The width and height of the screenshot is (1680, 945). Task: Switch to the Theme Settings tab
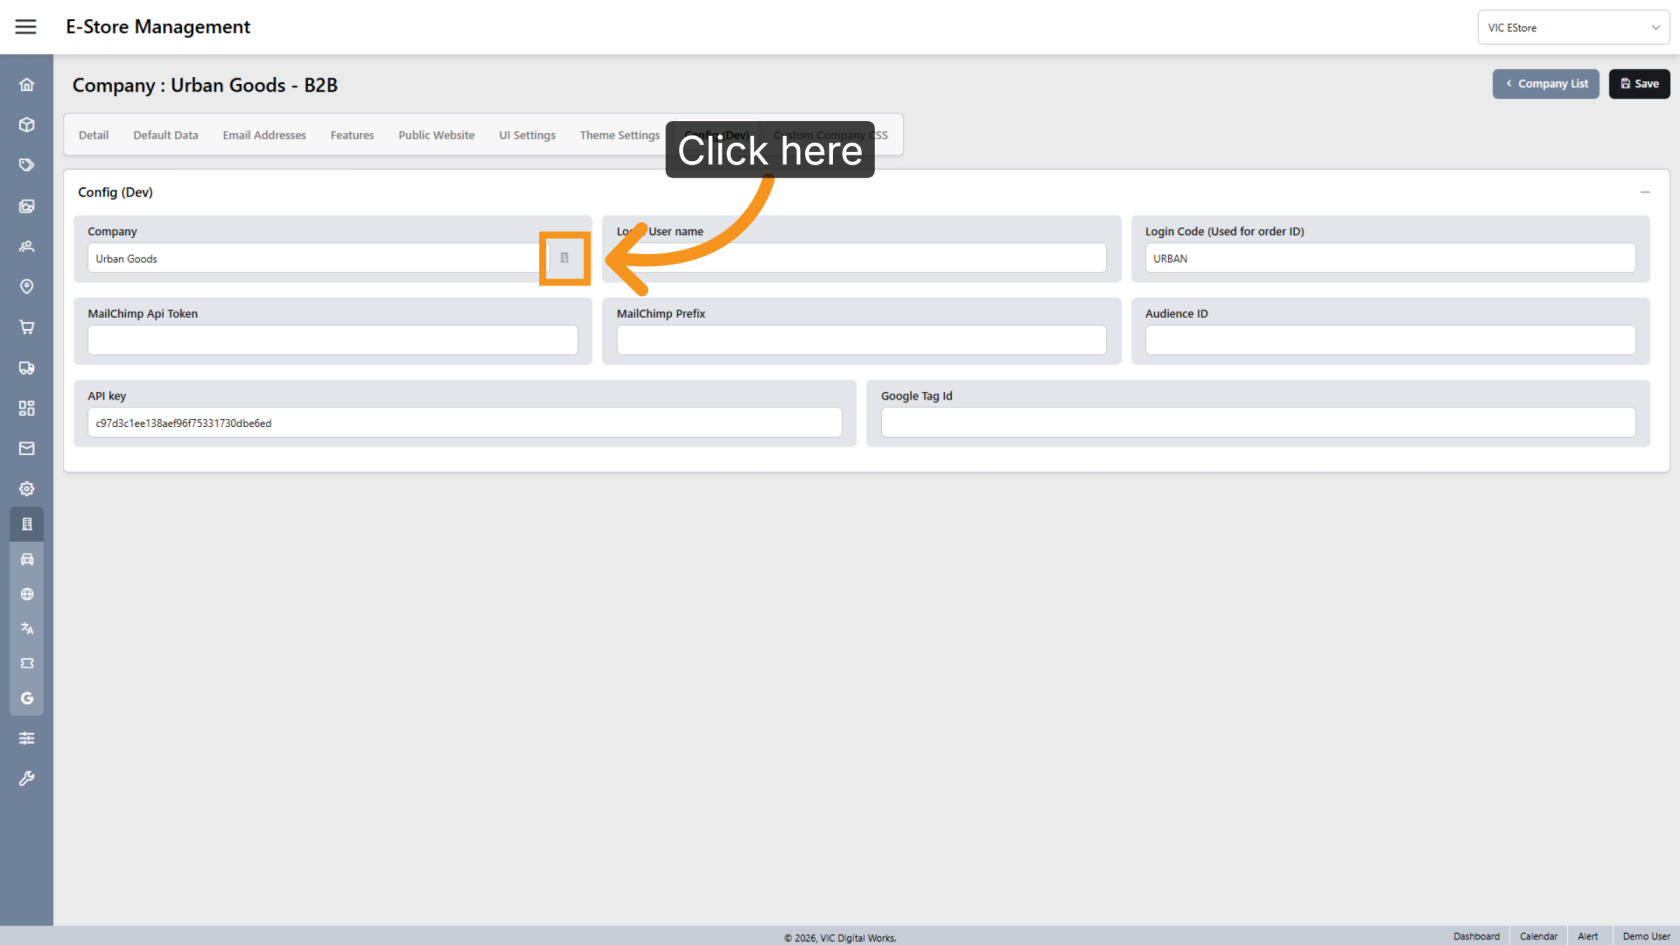620,135
